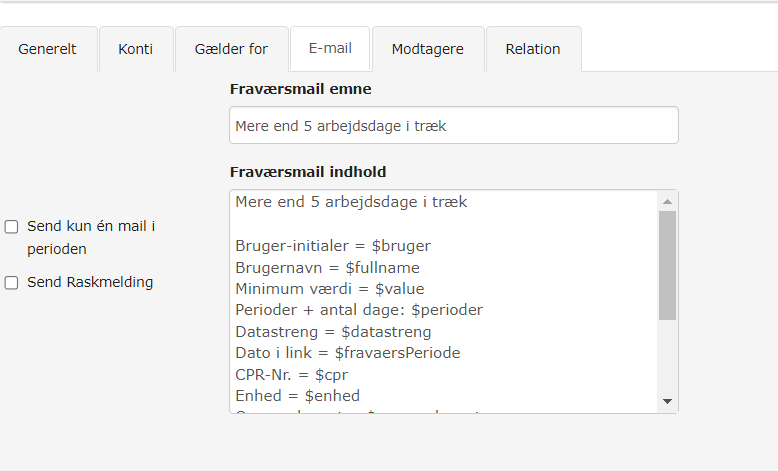Open the Relation tab
Screen dimensions: 778x471
[532, 49]
